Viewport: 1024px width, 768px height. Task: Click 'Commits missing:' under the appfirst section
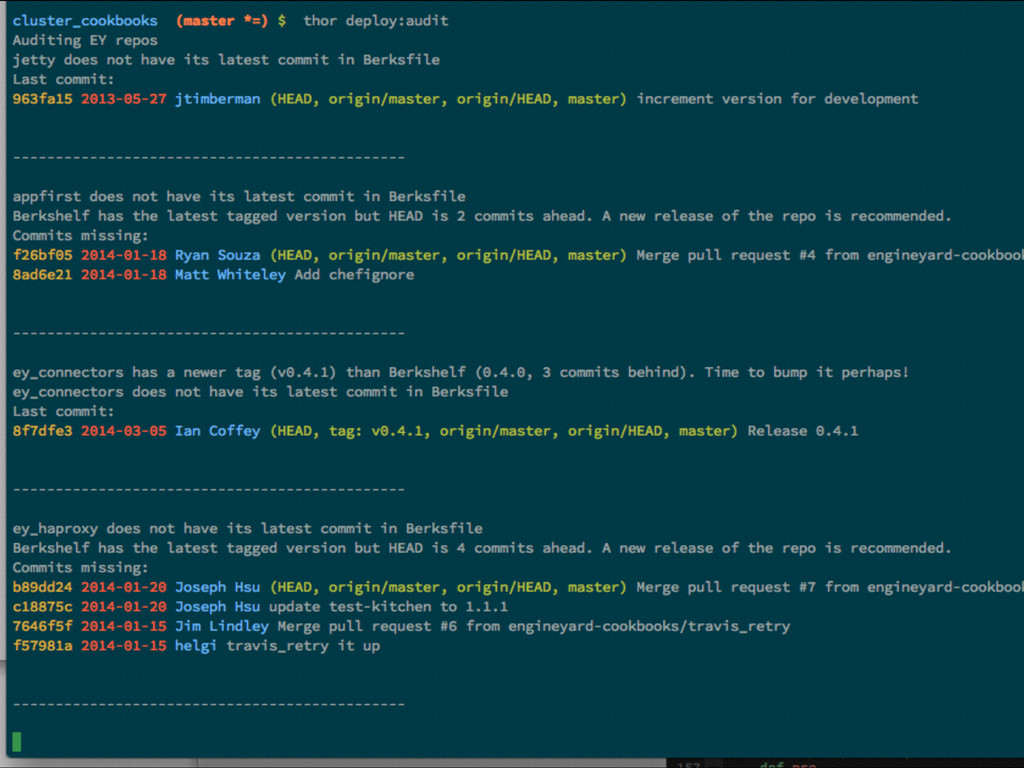pos(80,236)
